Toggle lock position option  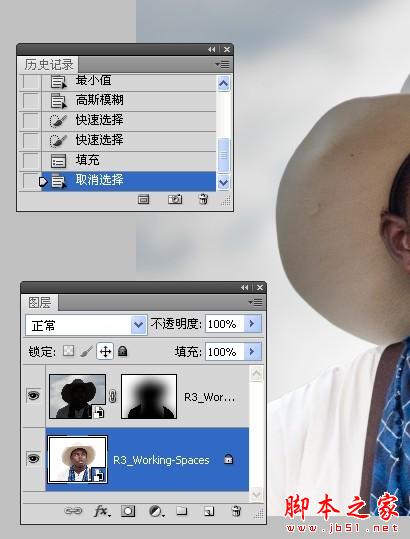coord(105,351)
